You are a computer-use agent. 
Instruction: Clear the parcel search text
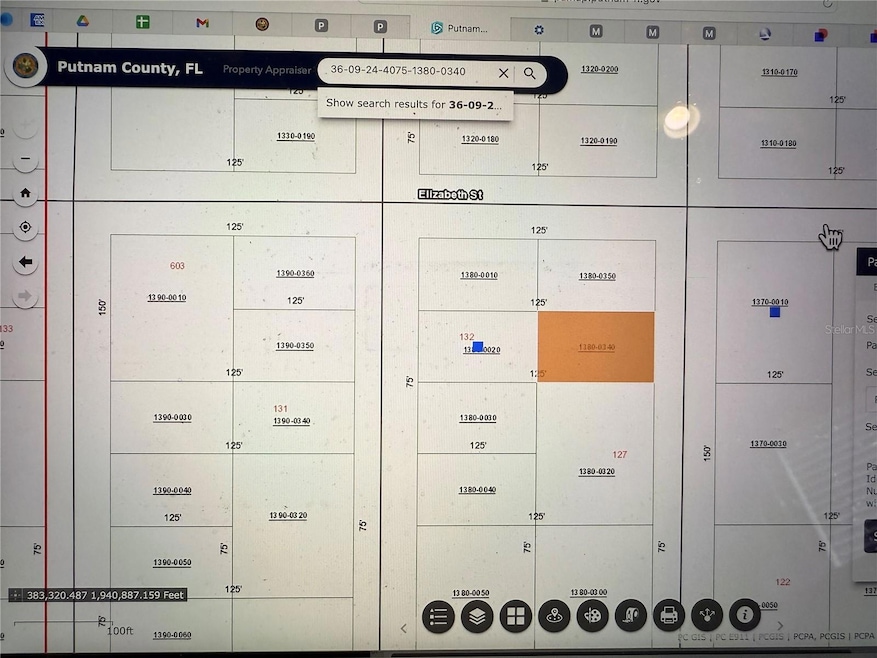[503, 73]
